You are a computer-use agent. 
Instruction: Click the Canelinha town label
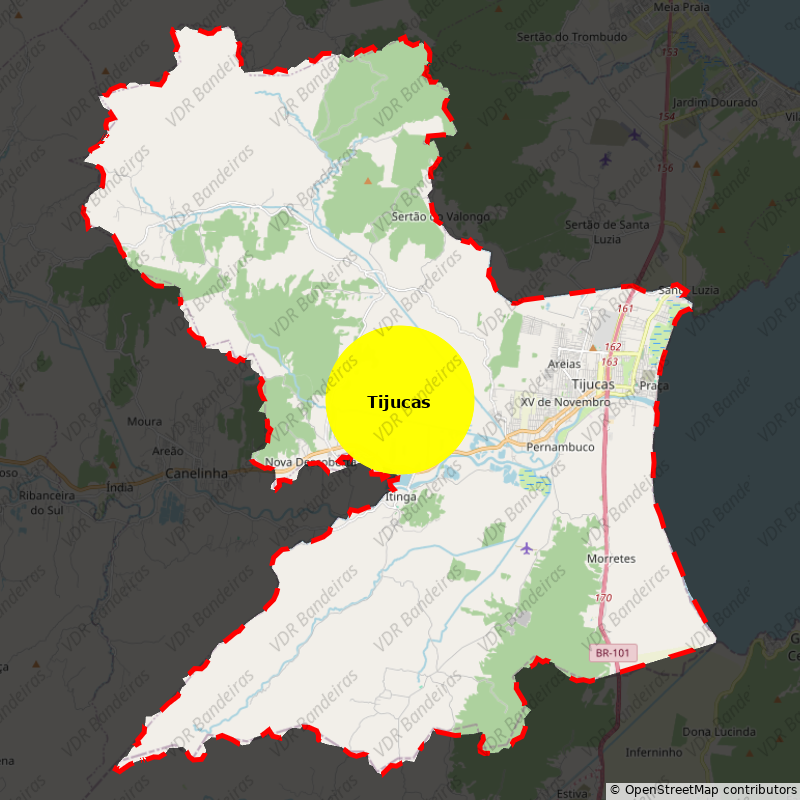[x=196, y=473]
